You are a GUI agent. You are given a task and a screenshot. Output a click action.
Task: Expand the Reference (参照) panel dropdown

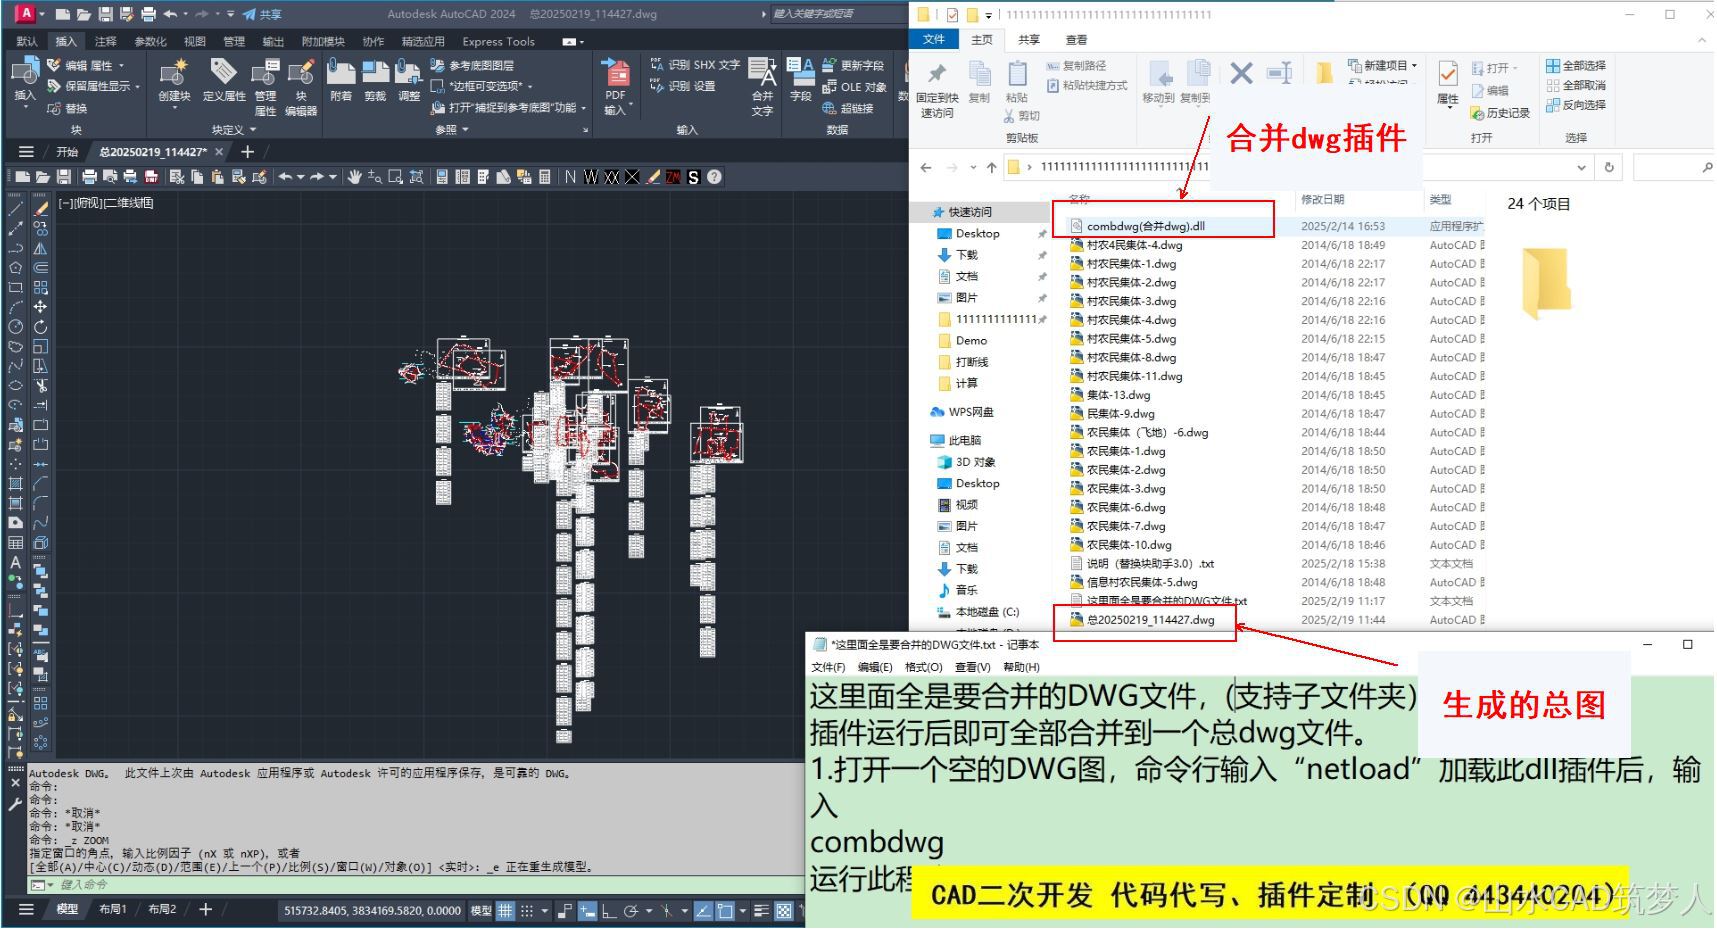click(x=466, y=130)
